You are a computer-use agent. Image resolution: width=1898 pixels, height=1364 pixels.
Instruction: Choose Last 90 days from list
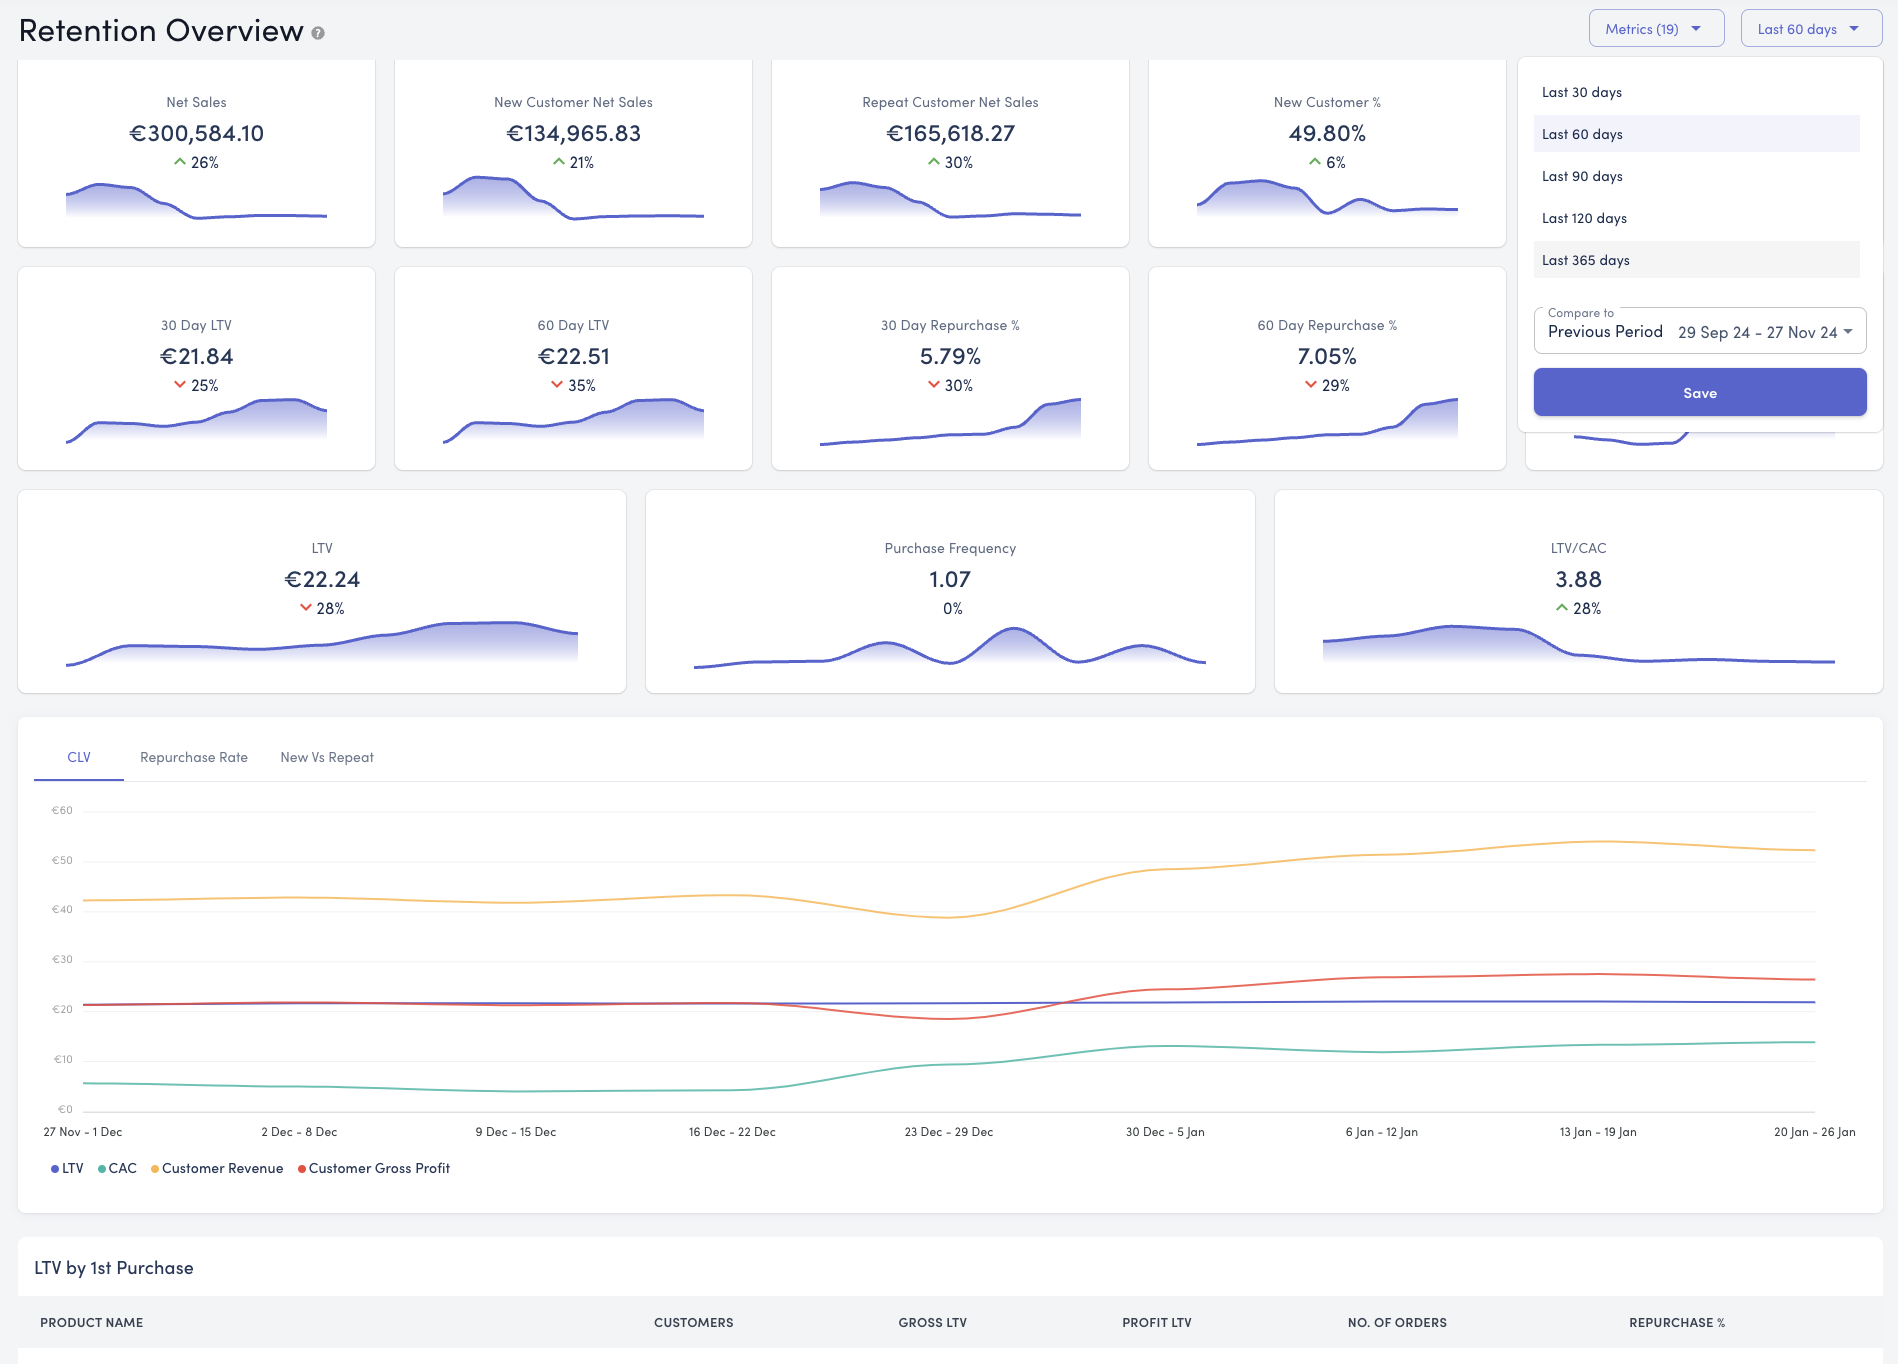coord(1581,176)
